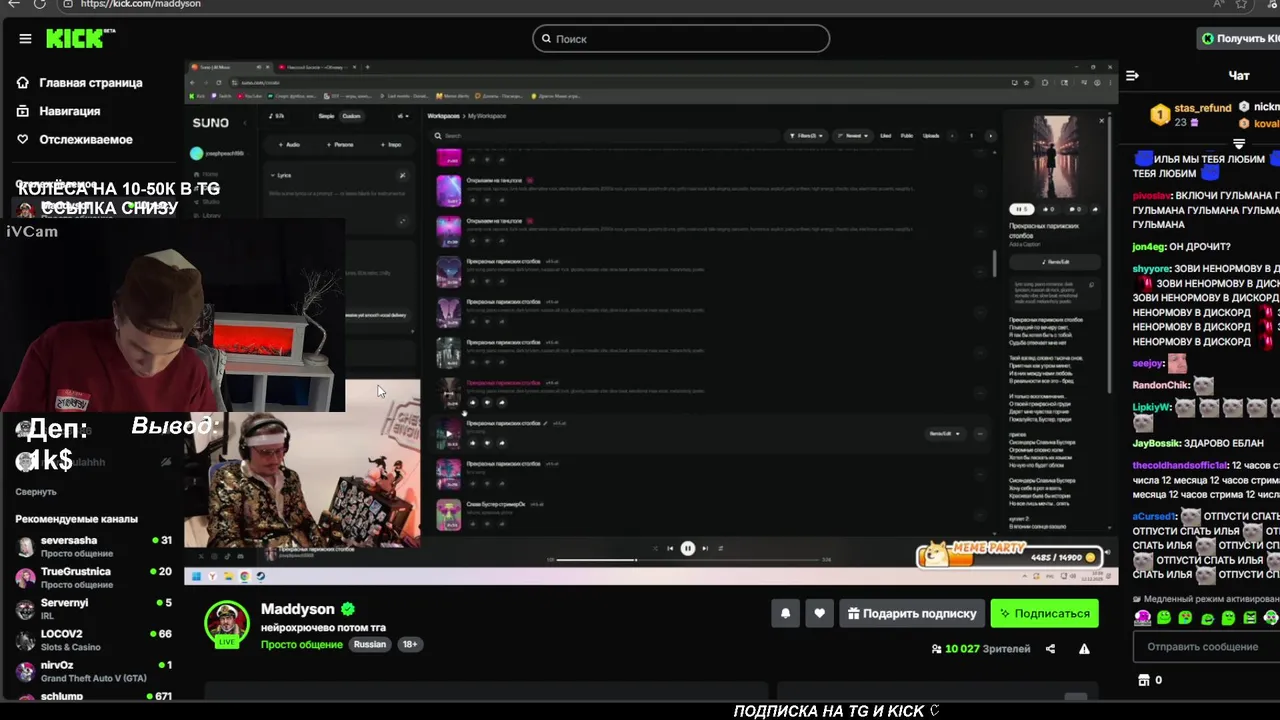The height and width of the screenshot is (720, 1280).
Task: Click 'Remix/Edit' in the Suno details panel
Action: pyautogui.click(x=1055, y=262)
